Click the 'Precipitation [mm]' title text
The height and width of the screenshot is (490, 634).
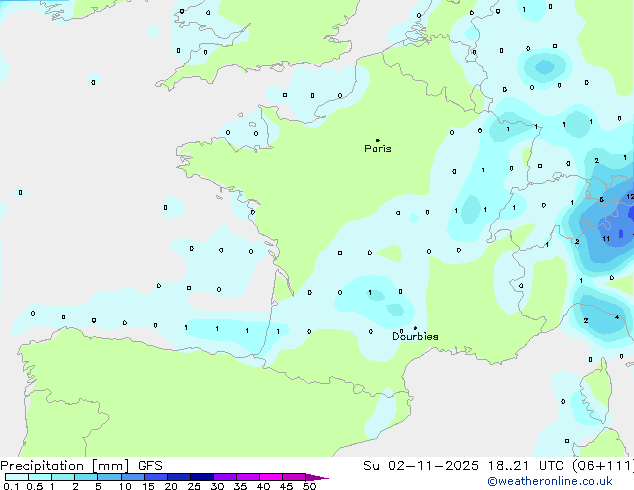65,466
